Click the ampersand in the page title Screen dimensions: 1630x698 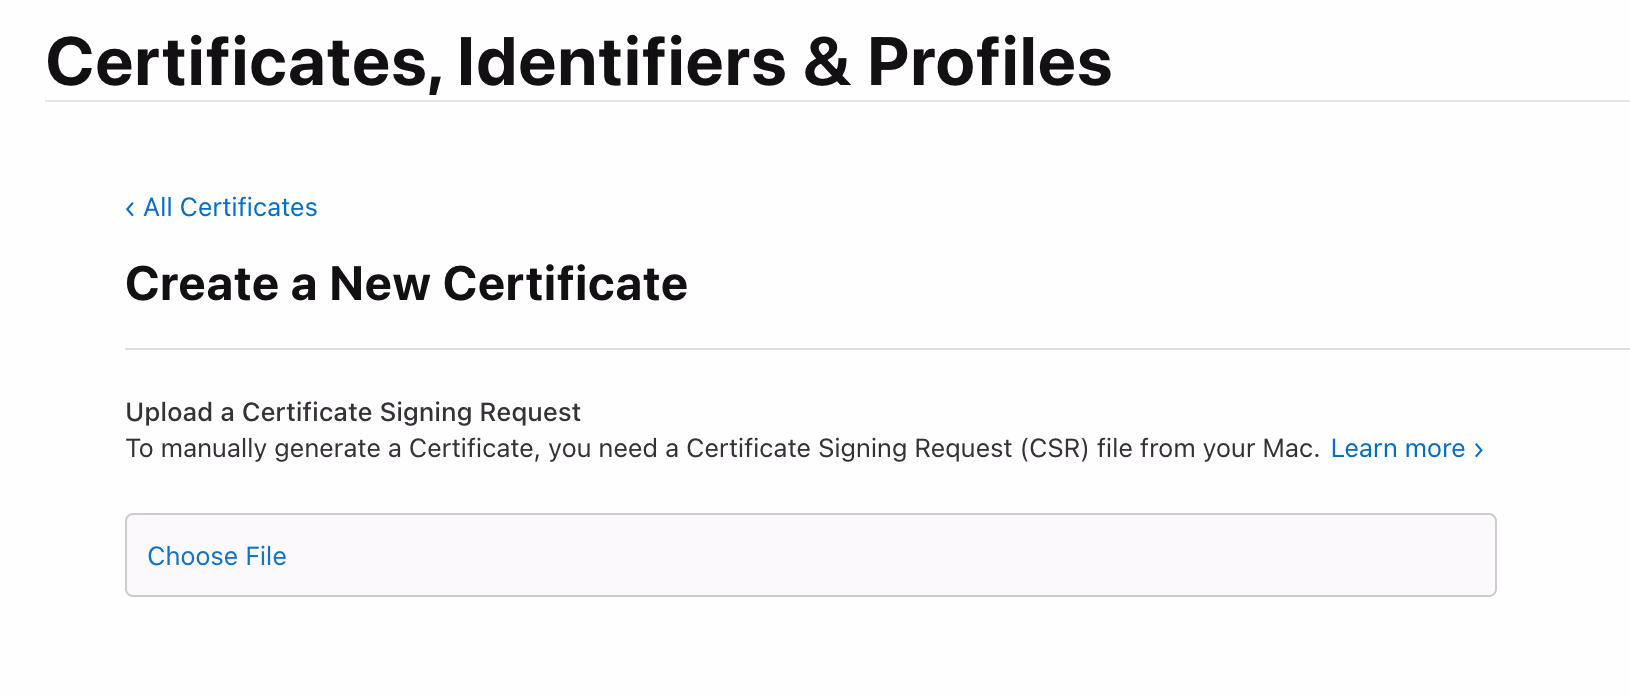click(826, 62)
